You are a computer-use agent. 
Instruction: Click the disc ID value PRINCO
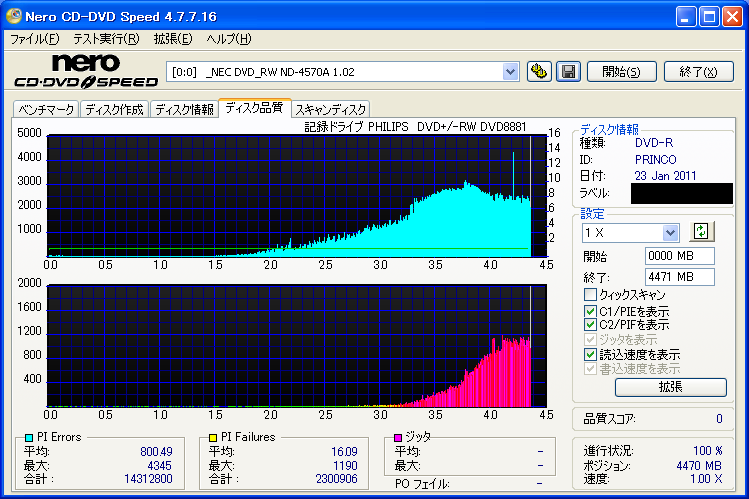click(655, 159)
